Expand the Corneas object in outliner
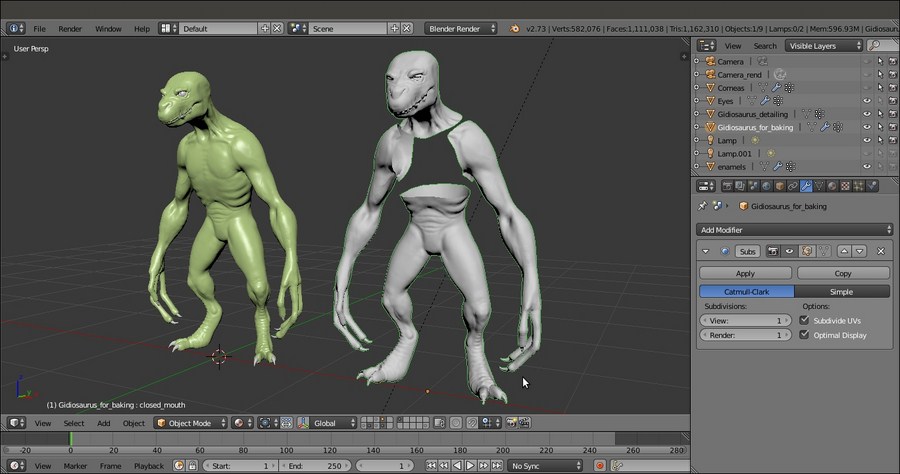Screen dimensions: 900x474 [697, 88]
